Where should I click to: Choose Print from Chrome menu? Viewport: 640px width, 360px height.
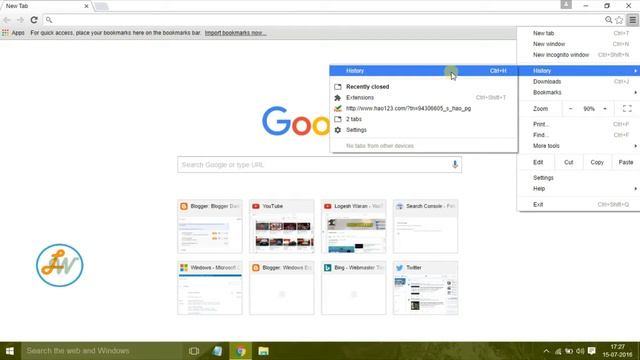(578, 124)
